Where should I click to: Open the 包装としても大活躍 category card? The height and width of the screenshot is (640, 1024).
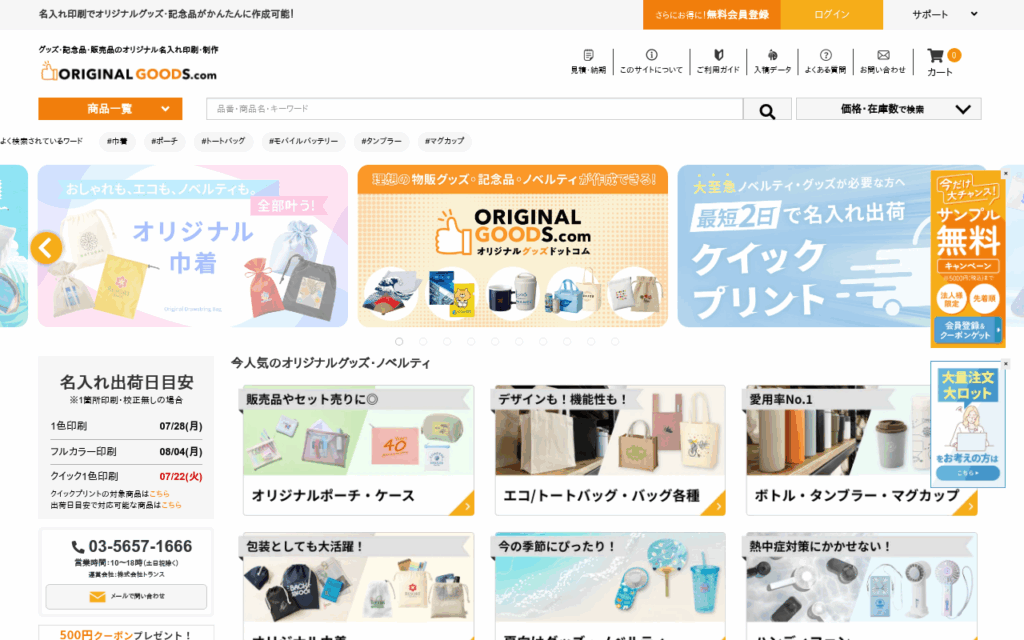pyautogui.click(x=359, y=586)
